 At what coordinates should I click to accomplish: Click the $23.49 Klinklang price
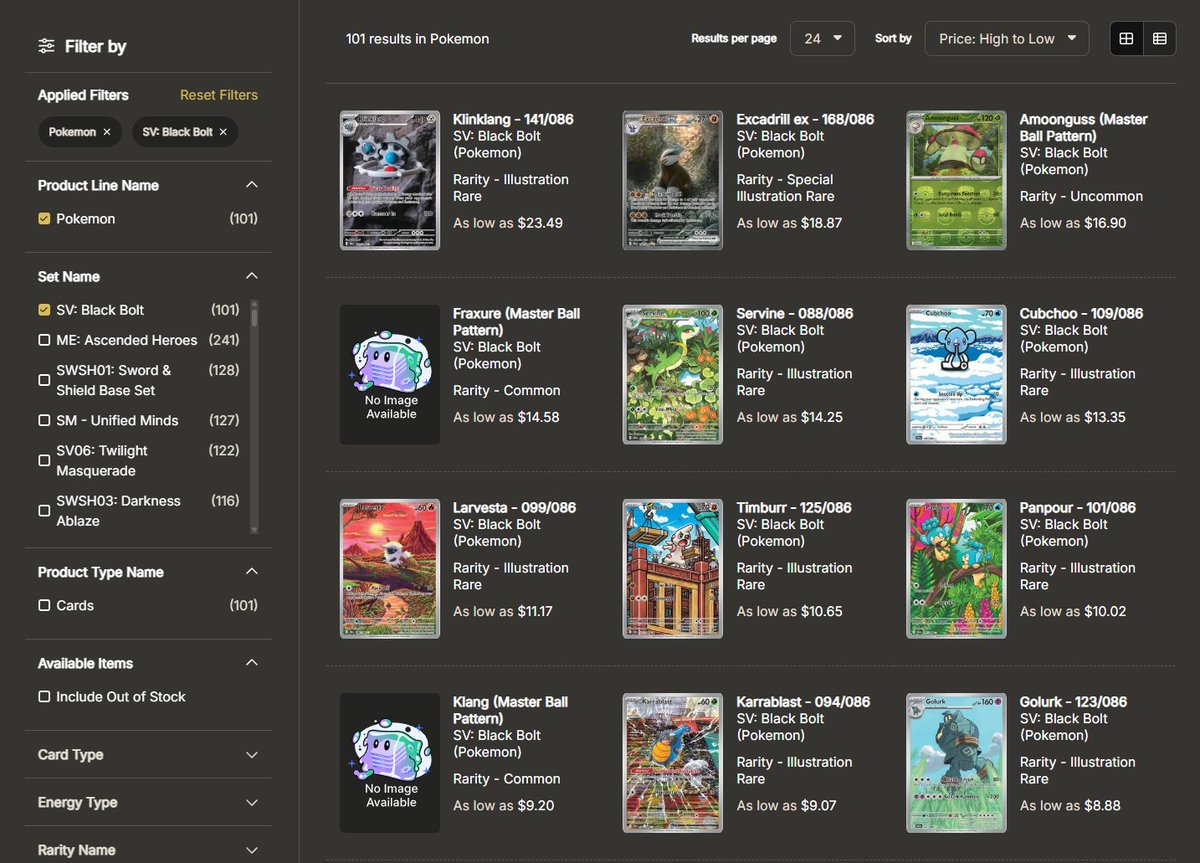540,223
